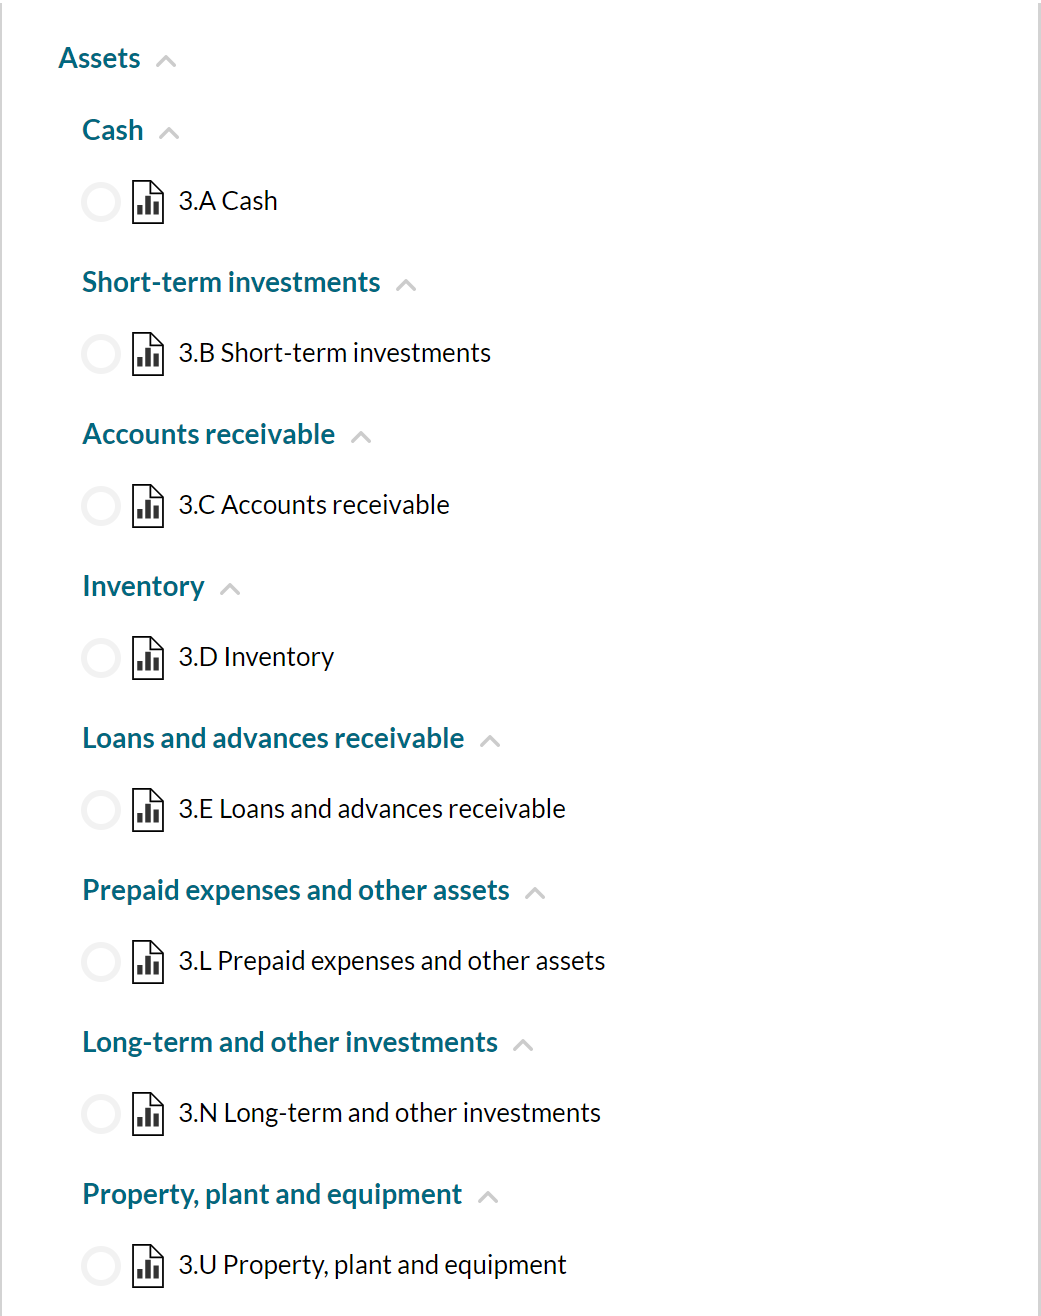Collapse the Short-term investments group chevron
The width and height of the screenshot is (1041, 1316).
[x=406, y=285]
